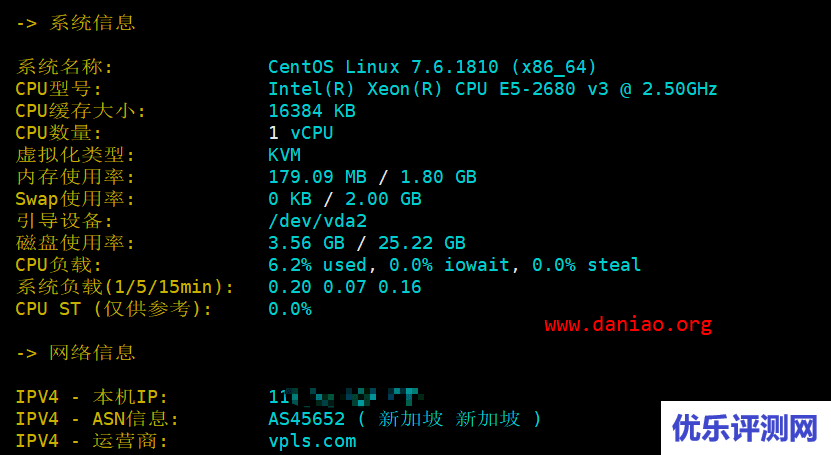Screen dimensions: 831x455
Task: Click the /dev/vda2 boot device path
Action: pos(317,221)
